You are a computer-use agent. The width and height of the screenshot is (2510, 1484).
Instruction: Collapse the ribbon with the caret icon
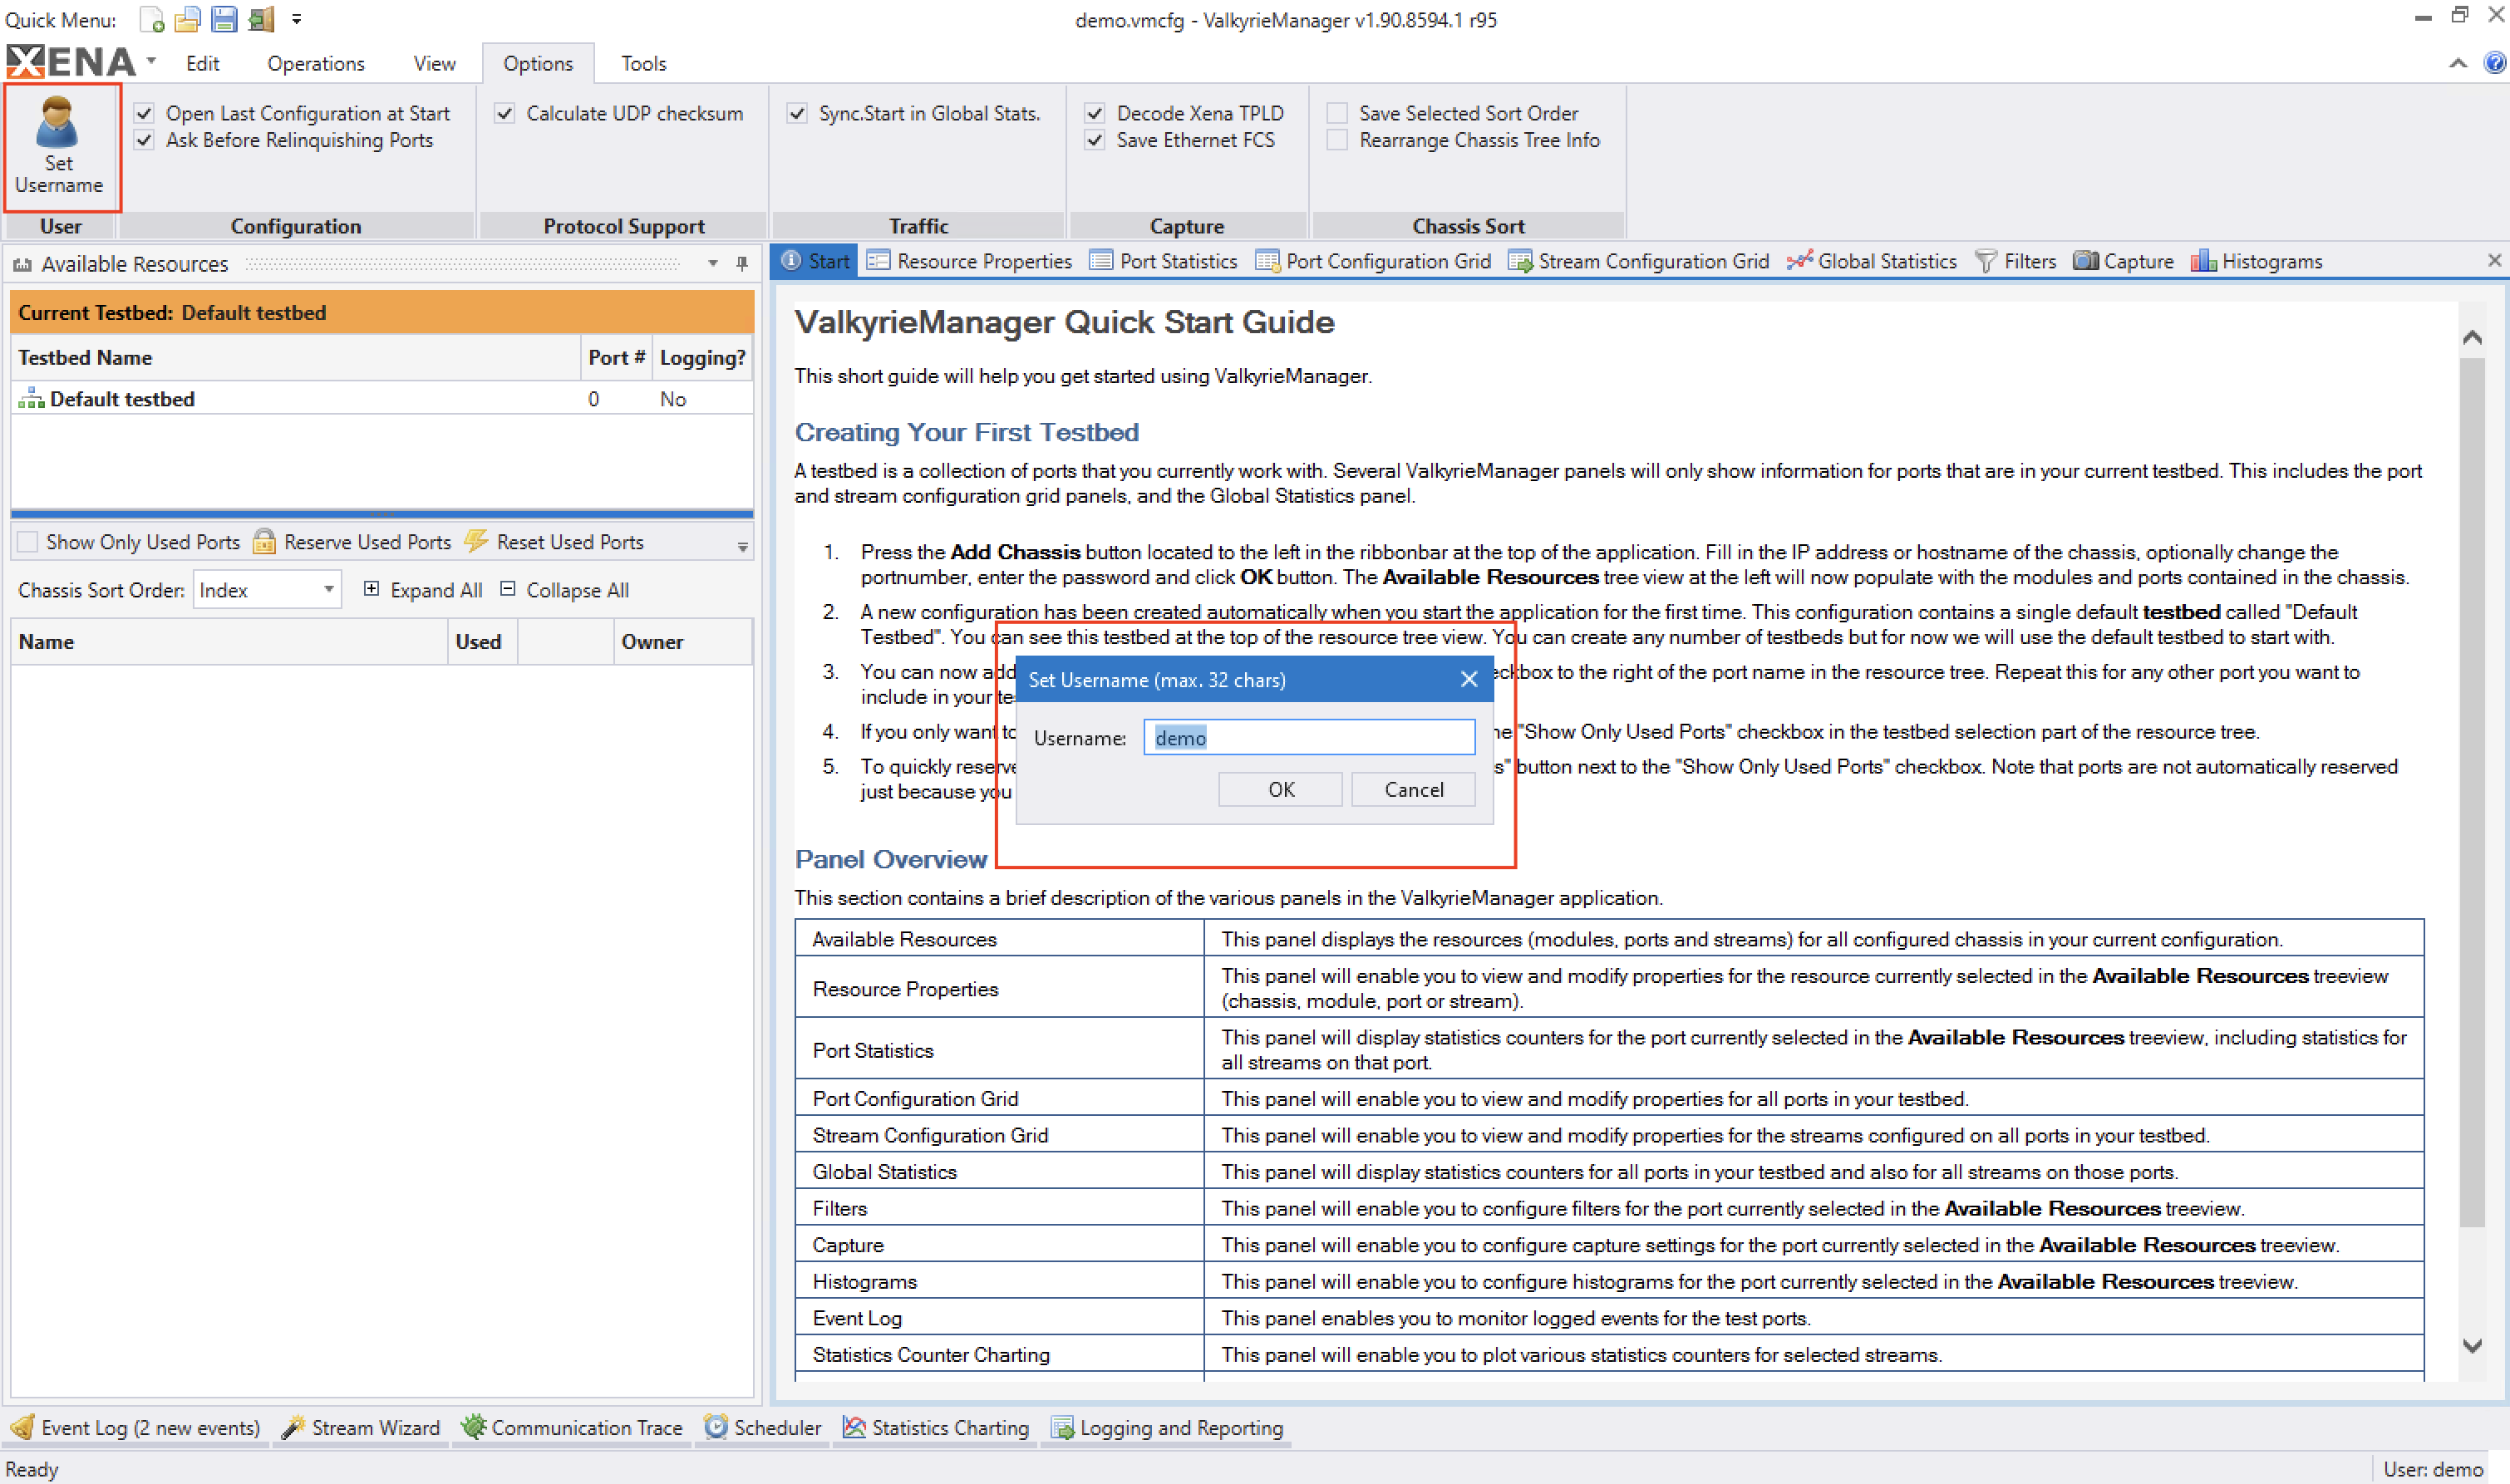[x=2458, y=63]
